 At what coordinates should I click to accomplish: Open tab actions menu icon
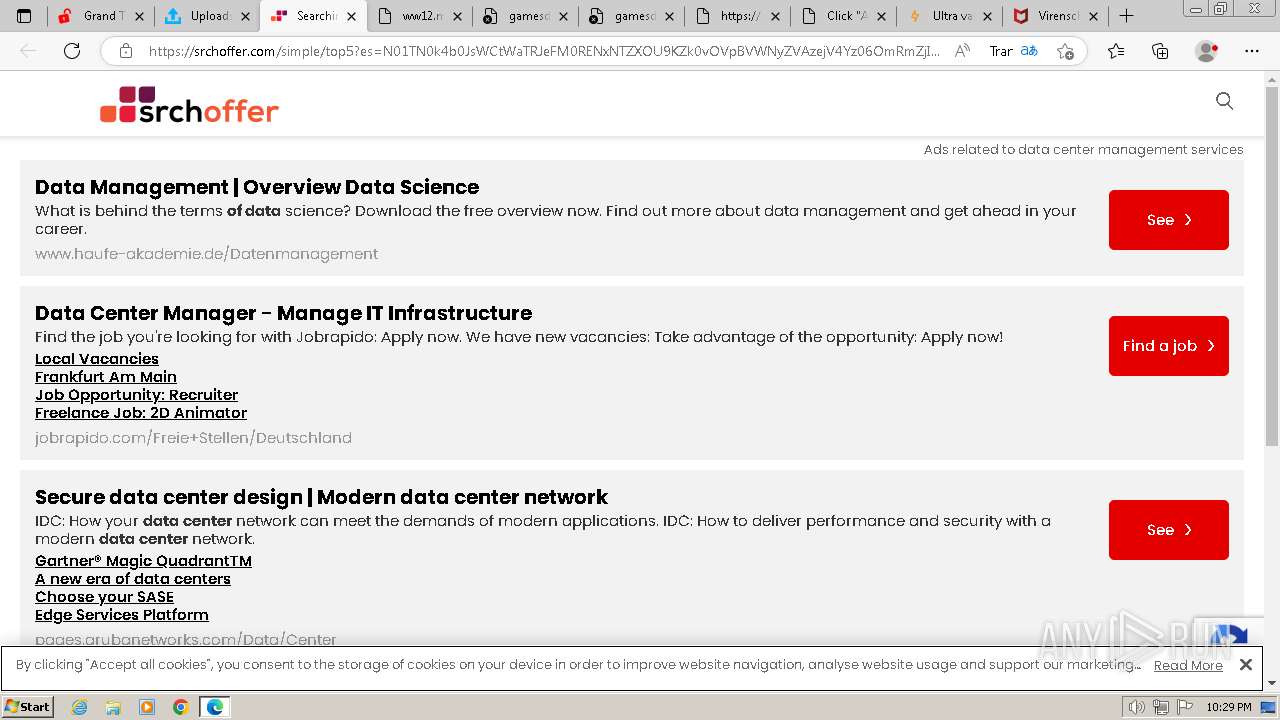tap(24, 16)
